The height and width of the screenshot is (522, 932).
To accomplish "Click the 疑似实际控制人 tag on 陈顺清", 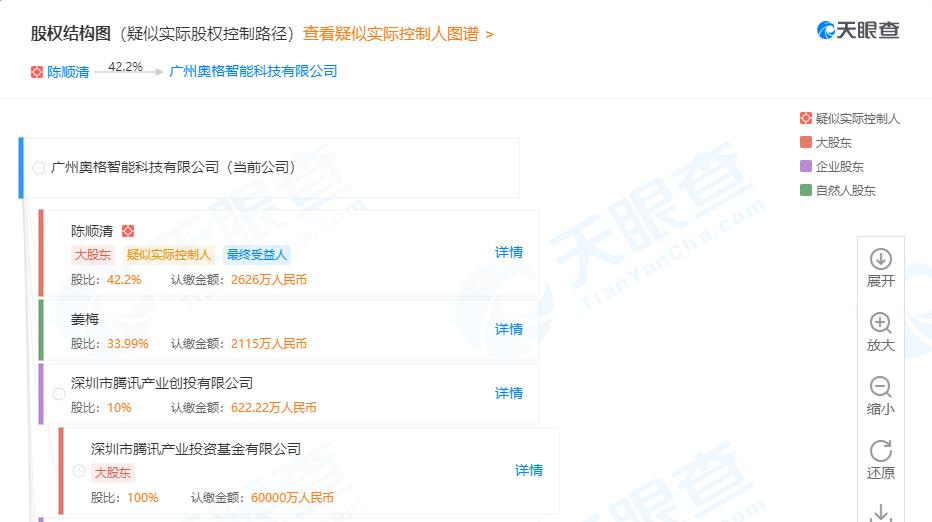I will (169, 254).
